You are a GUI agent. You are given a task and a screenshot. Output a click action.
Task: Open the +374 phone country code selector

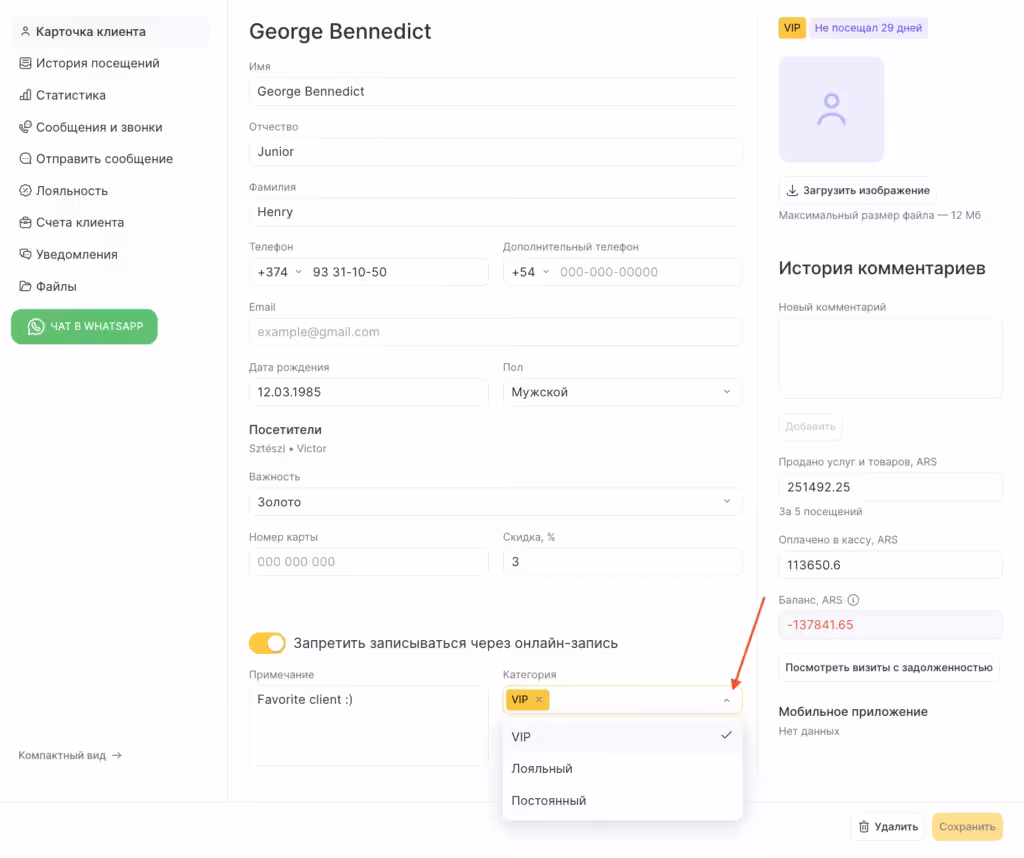click(278, 272)
